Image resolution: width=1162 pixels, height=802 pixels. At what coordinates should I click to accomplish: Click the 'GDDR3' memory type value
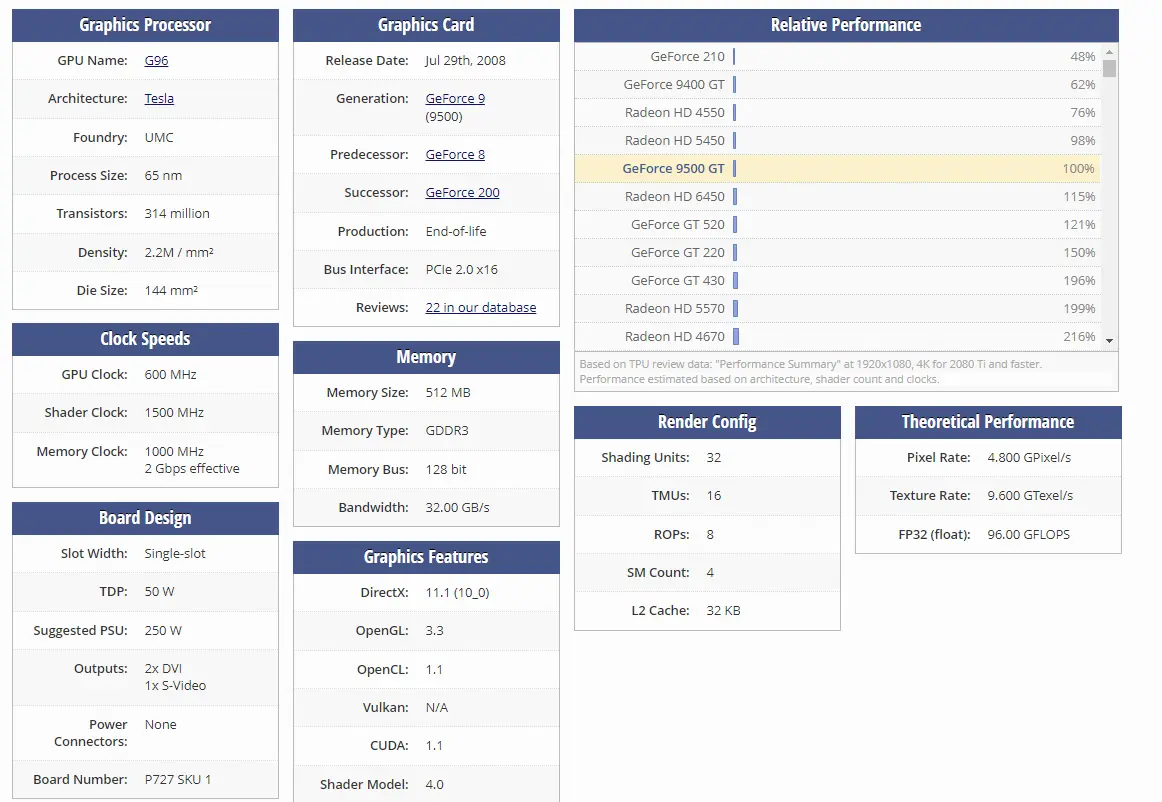click(x=447, y=431)
